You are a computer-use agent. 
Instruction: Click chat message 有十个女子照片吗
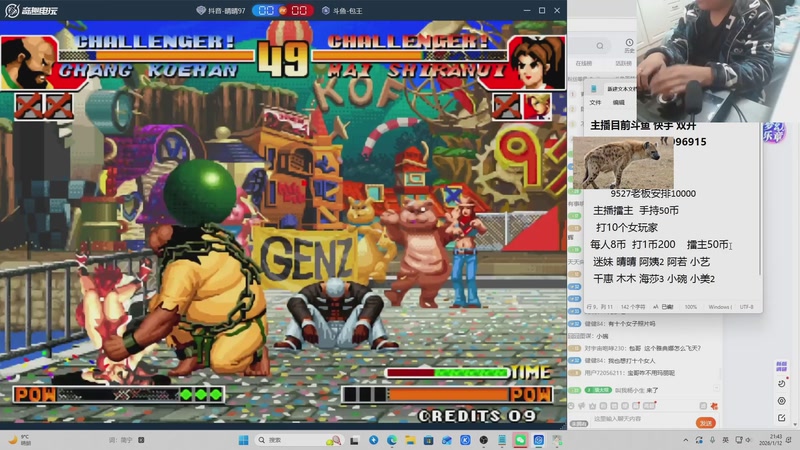(x=632, y=323)
